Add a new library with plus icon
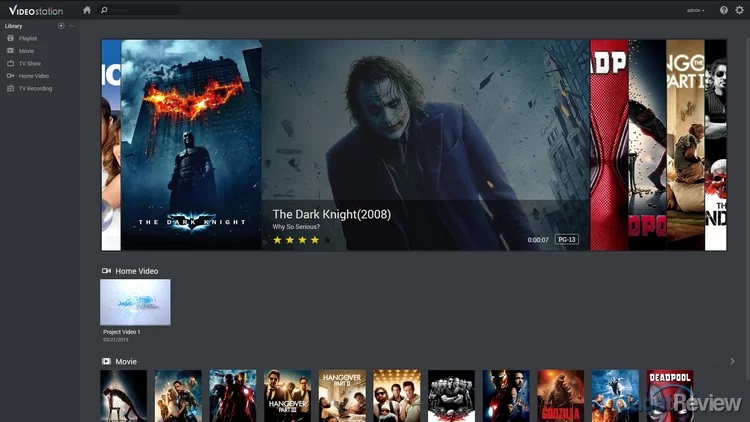The image size is (750, 422). pyautogui.click(x=61, y=26)
